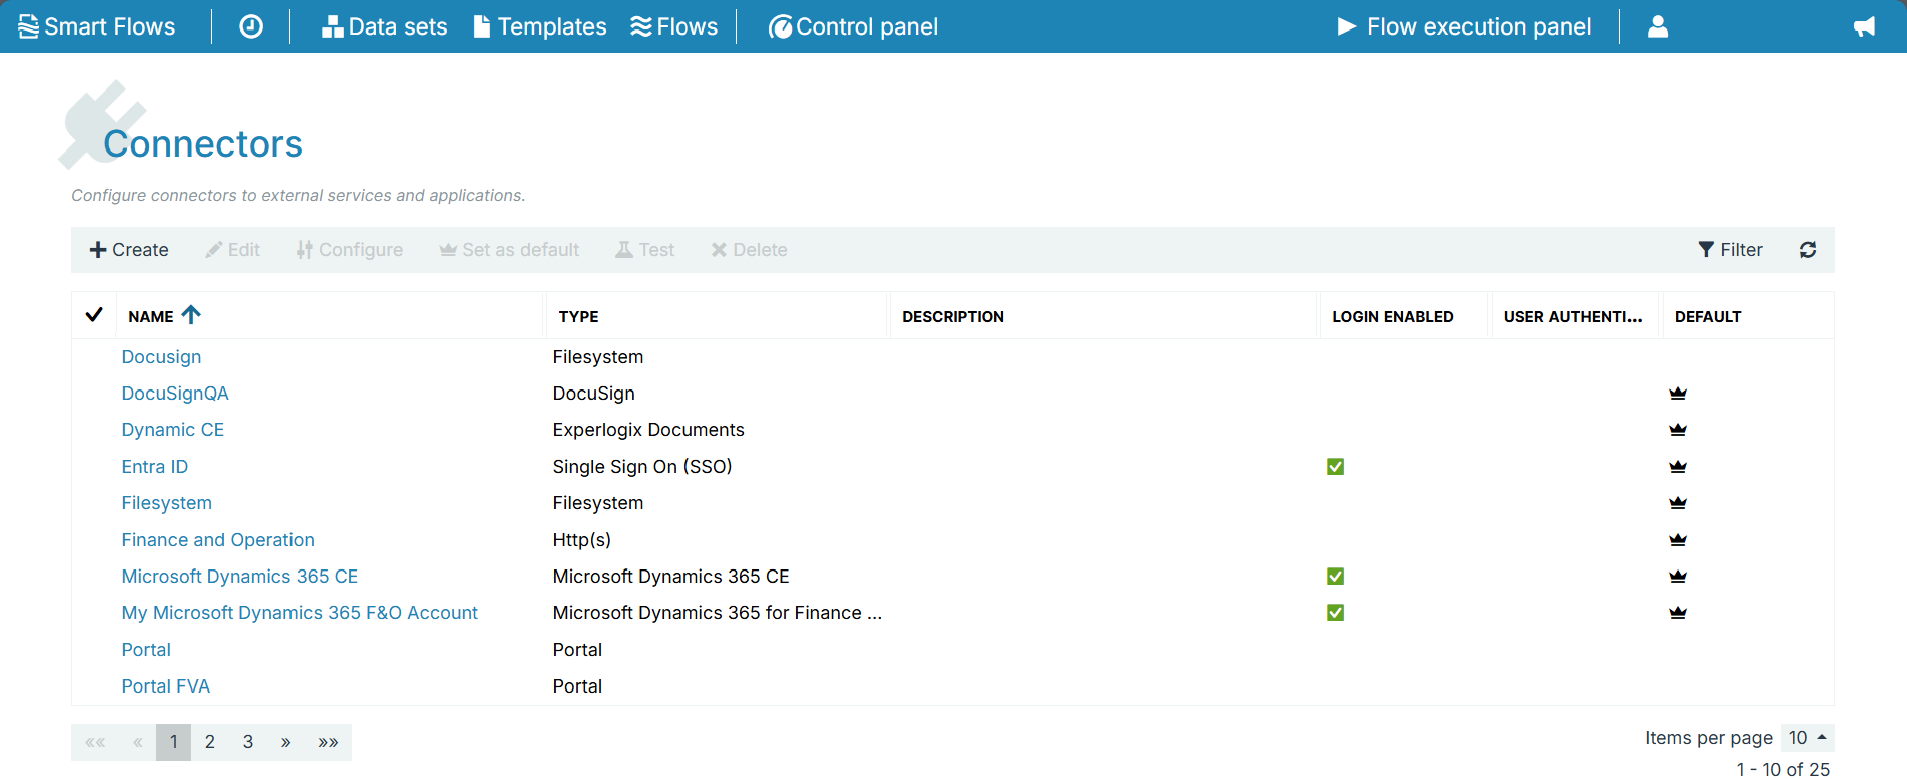Click the Http(s) type cell
The height and width of the screenshot is (779, 1907).
582,540
